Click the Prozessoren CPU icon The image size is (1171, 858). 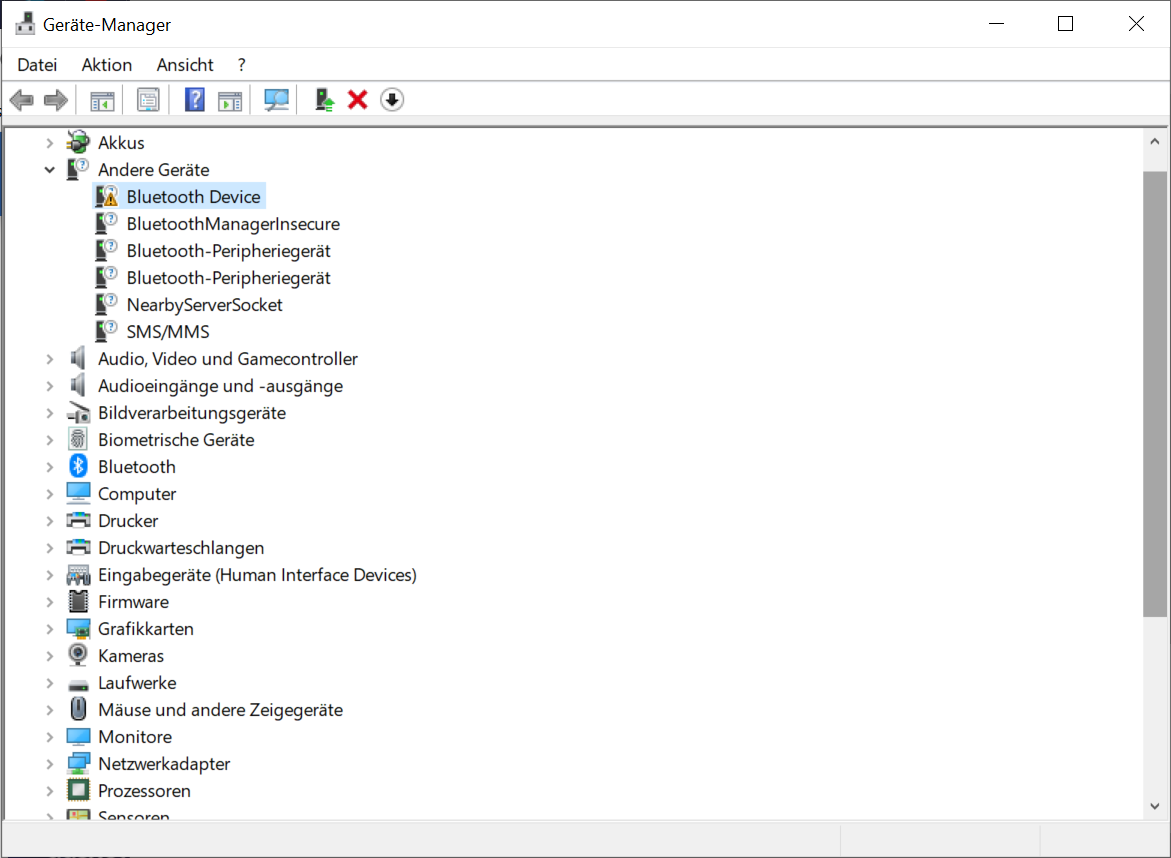78,790
